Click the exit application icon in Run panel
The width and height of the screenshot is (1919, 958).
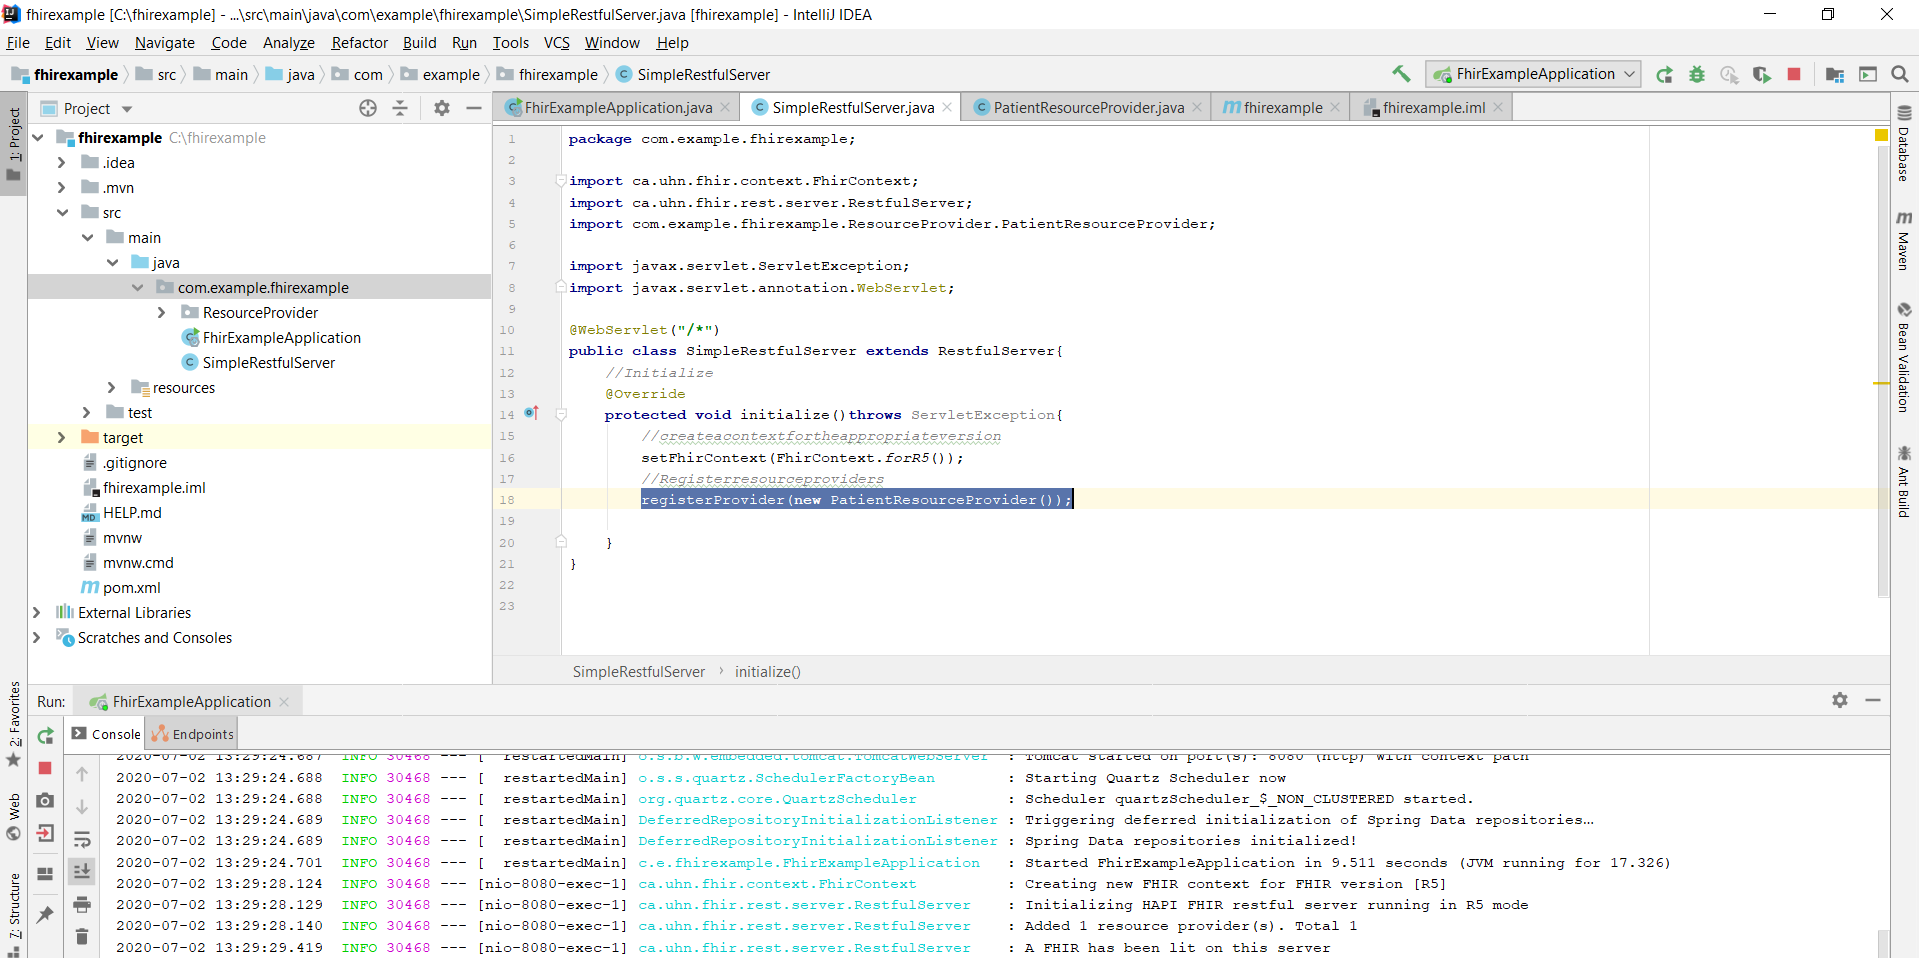(x=45, y=833)
